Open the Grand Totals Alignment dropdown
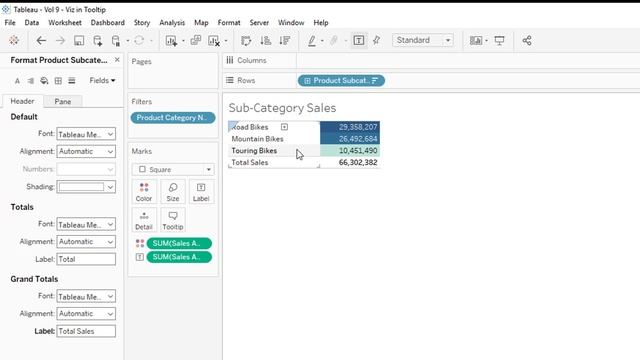This screenshot has width=640, height=360. [x=86, y=313]
